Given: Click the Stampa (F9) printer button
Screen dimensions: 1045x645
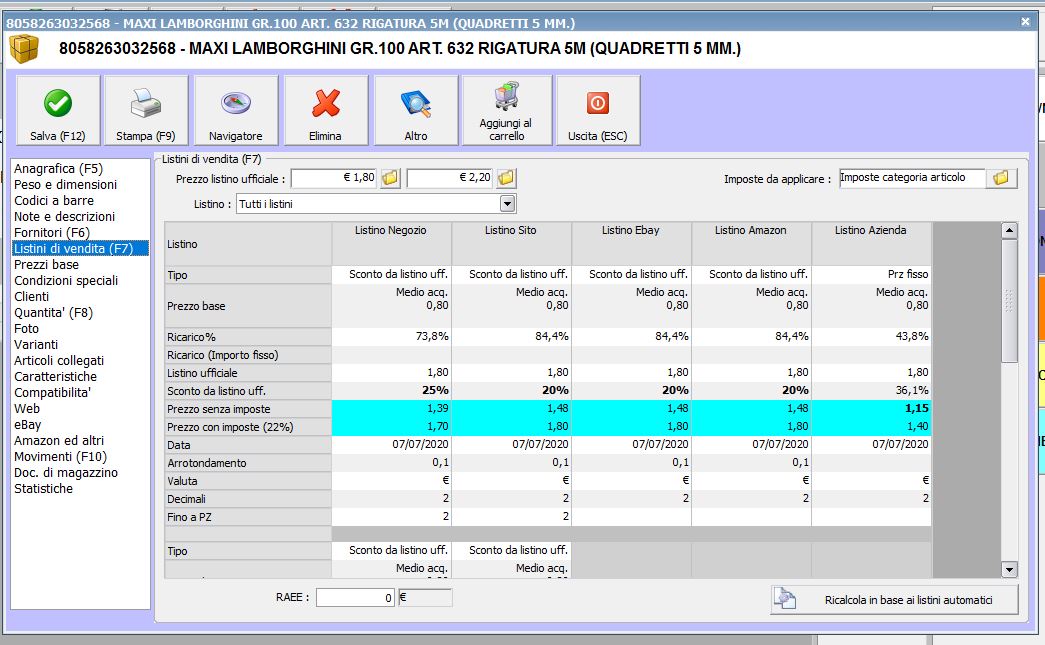Looking at the screenshot, I should click(x=146, y=110).
